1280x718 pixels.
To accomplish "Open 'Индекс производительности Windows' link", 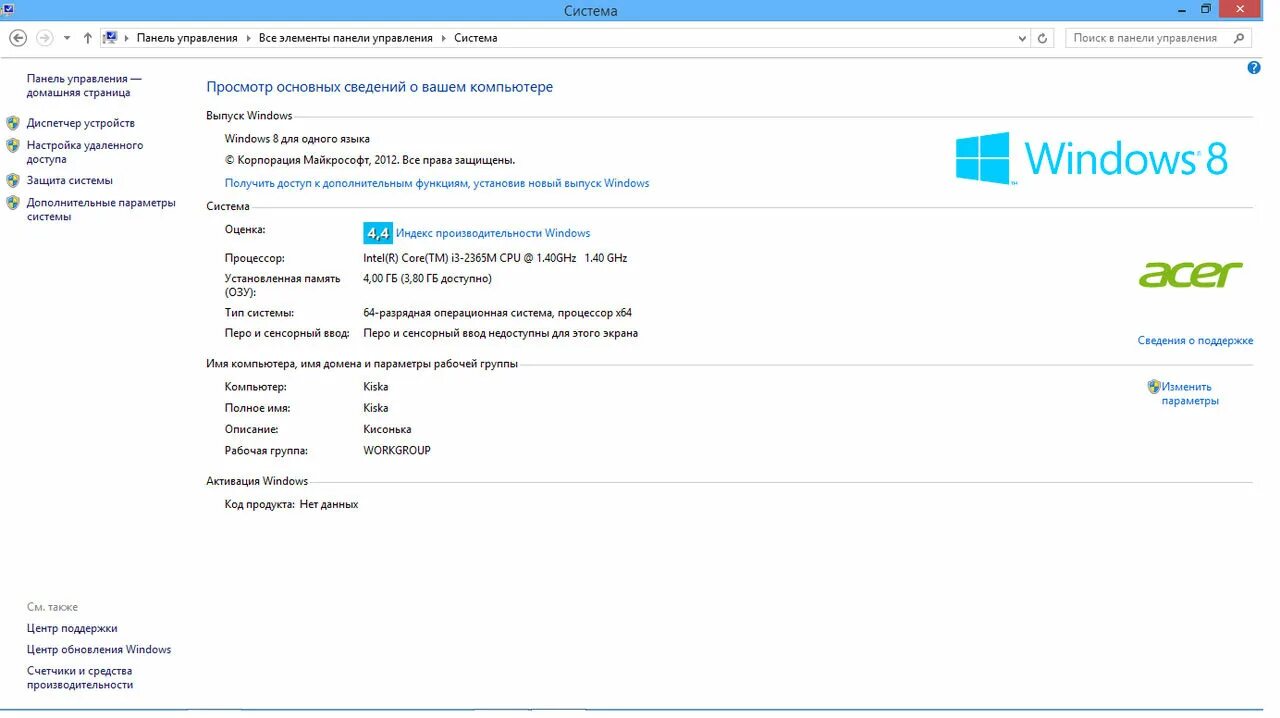I will (x=493, y=233).
